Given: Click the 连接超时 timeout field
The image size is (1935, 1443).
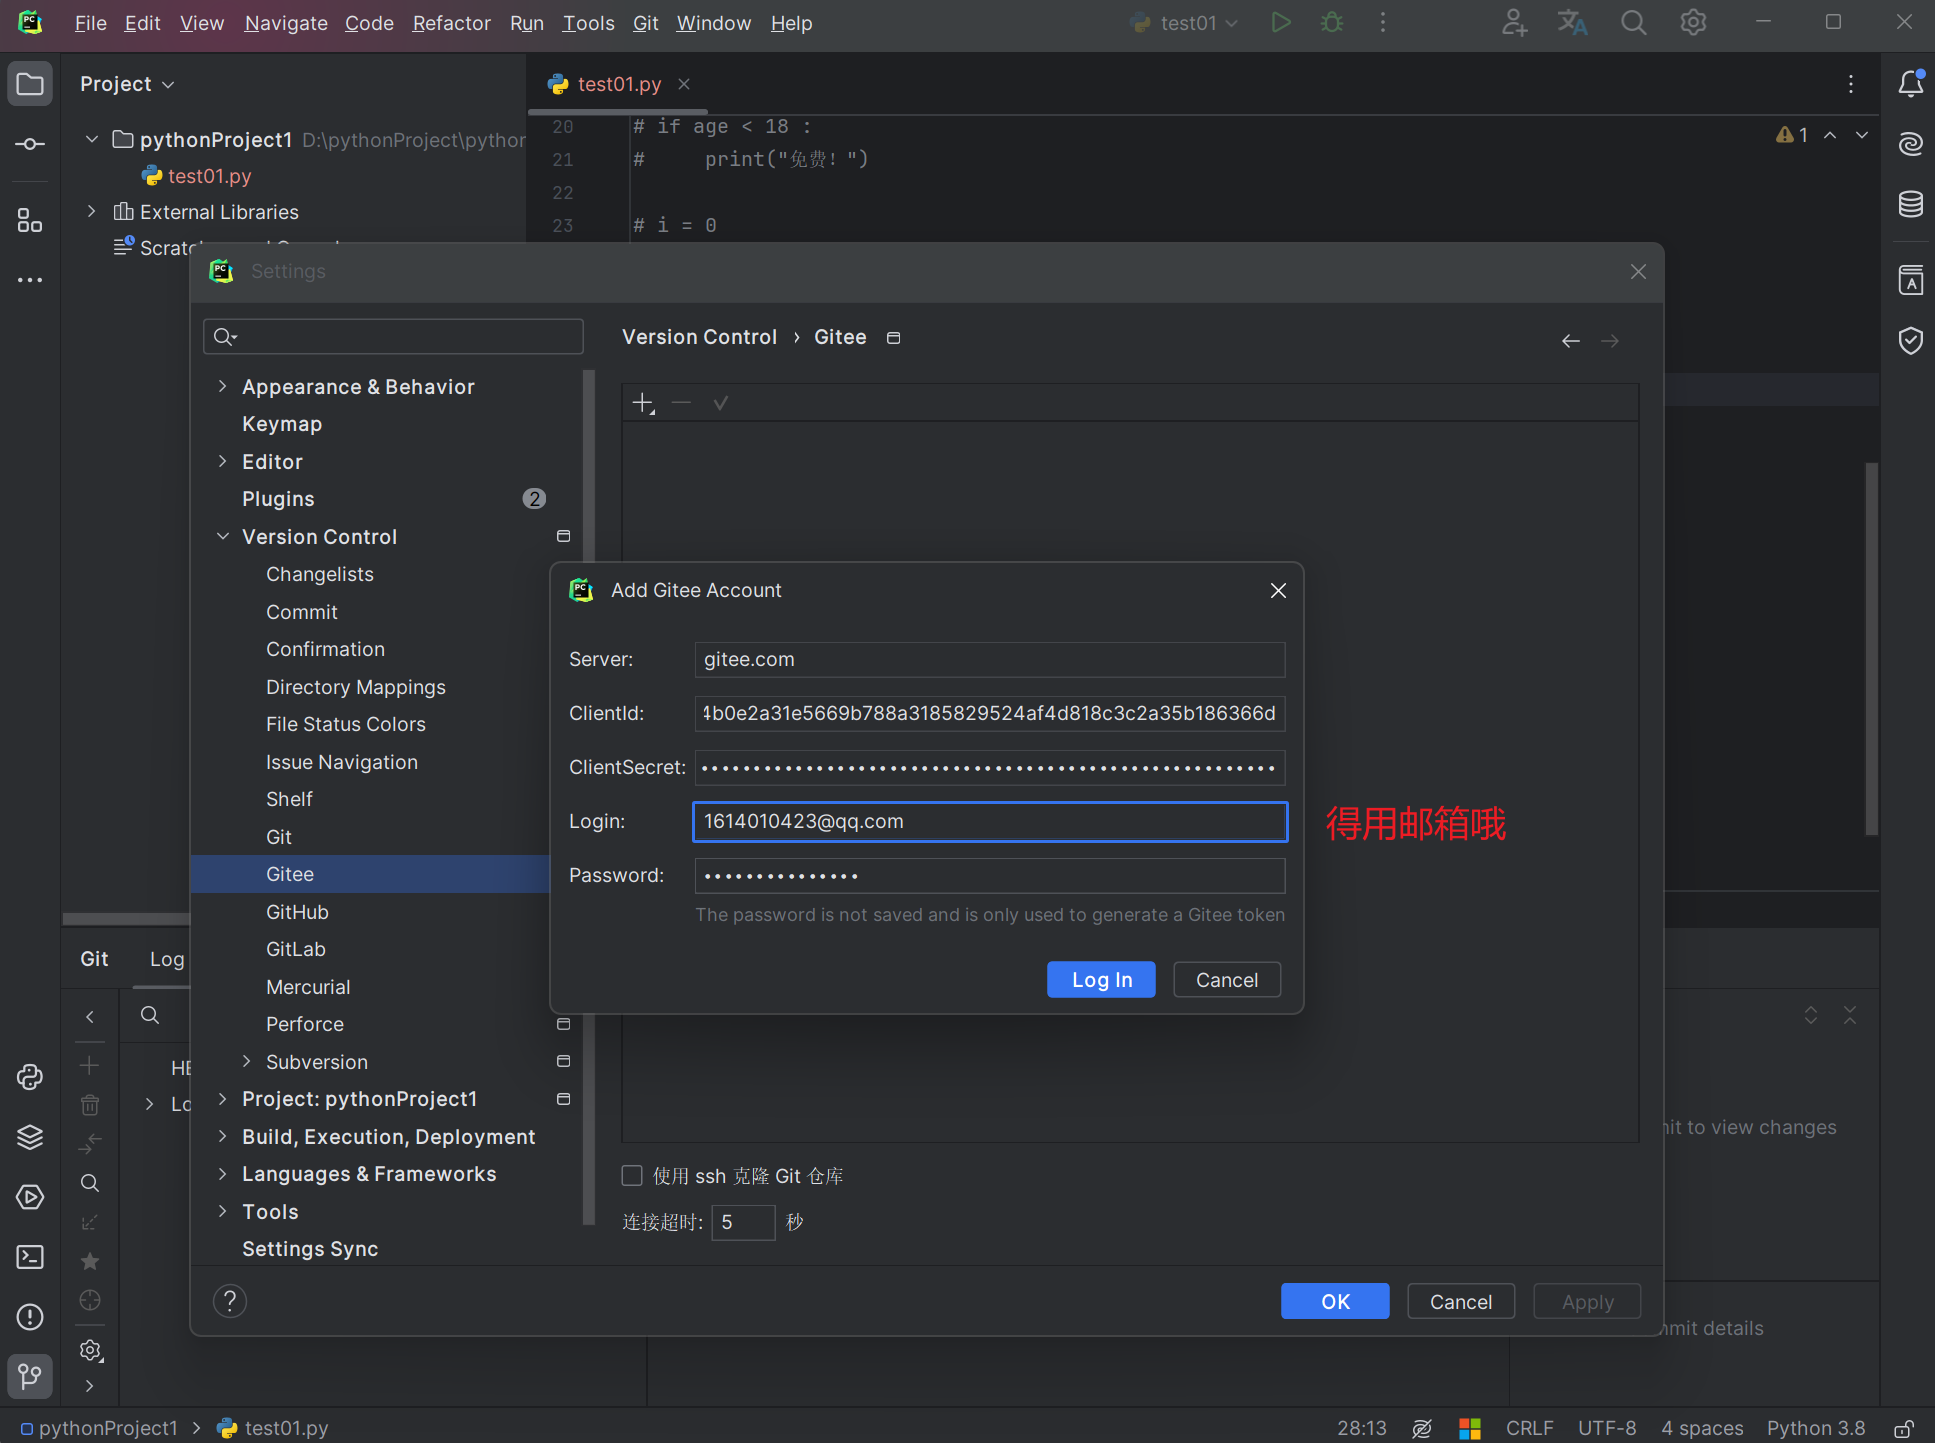Looking at the screenshot, I should (x=743, y=1222).
